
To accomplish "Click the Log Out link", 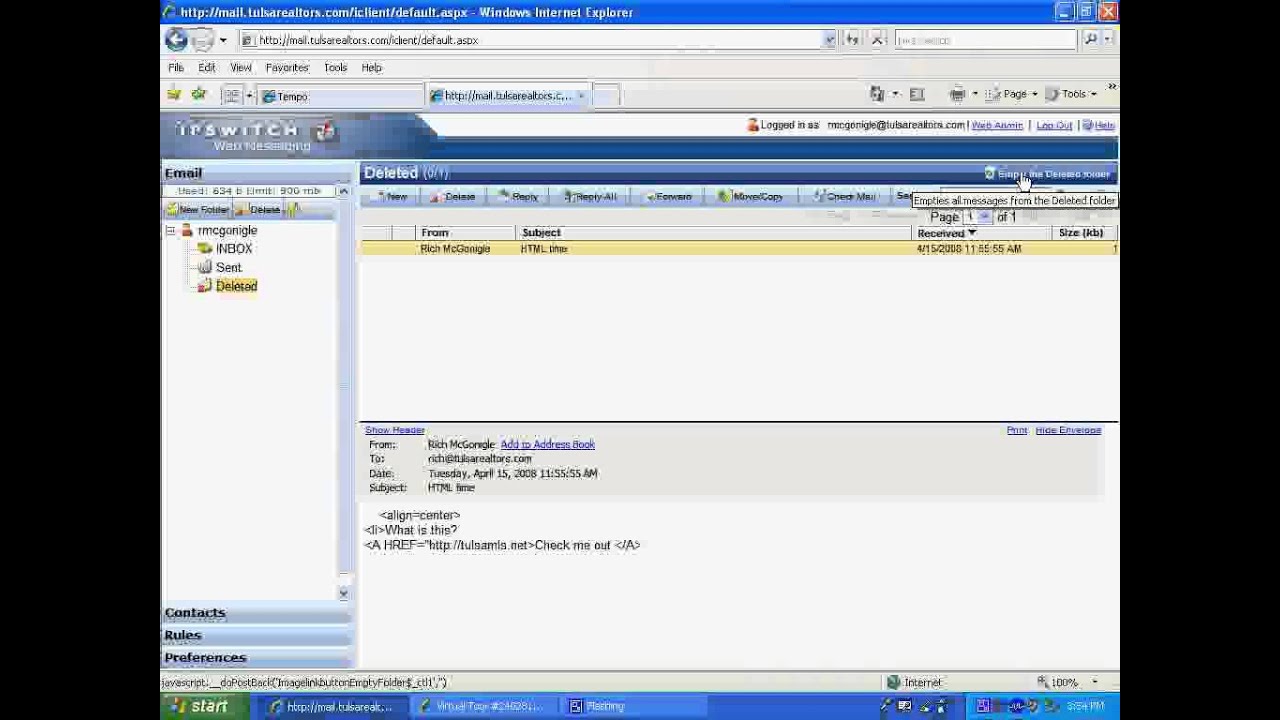I will [1054, 126].
